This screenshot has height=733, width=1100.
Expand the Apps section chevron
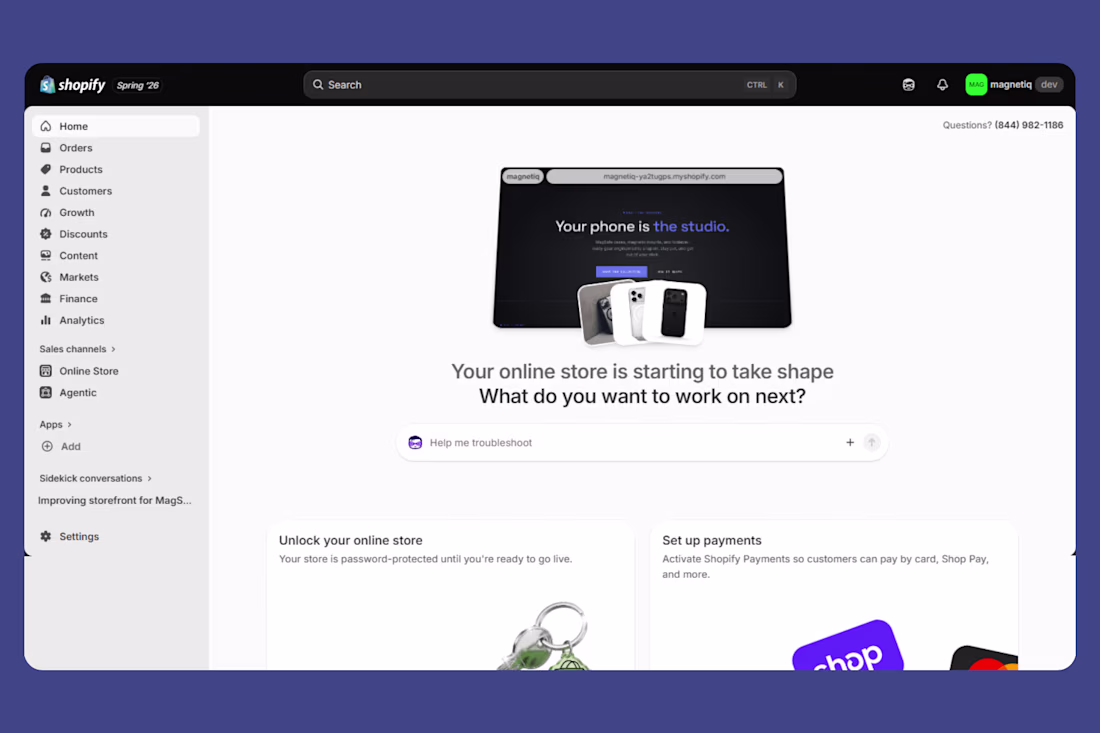(69, 424)
